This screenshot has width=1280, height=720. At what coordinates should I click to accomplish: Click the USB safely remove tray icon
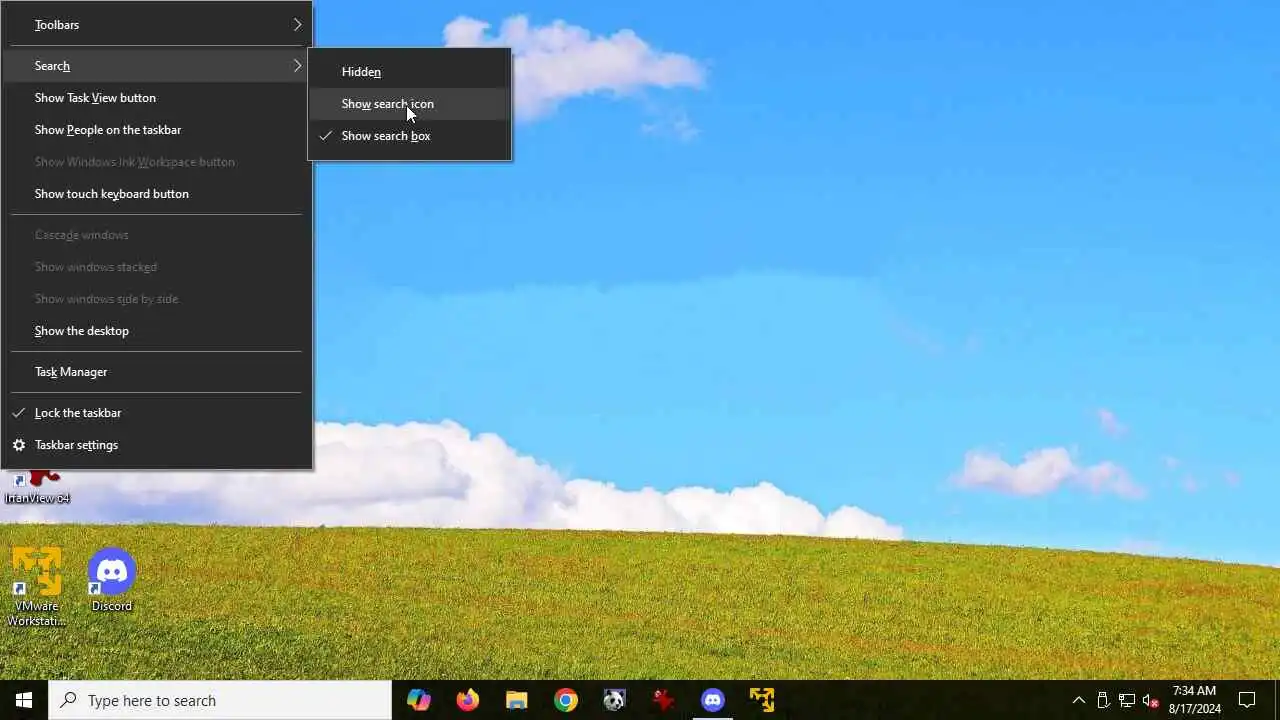point(1103,700)
